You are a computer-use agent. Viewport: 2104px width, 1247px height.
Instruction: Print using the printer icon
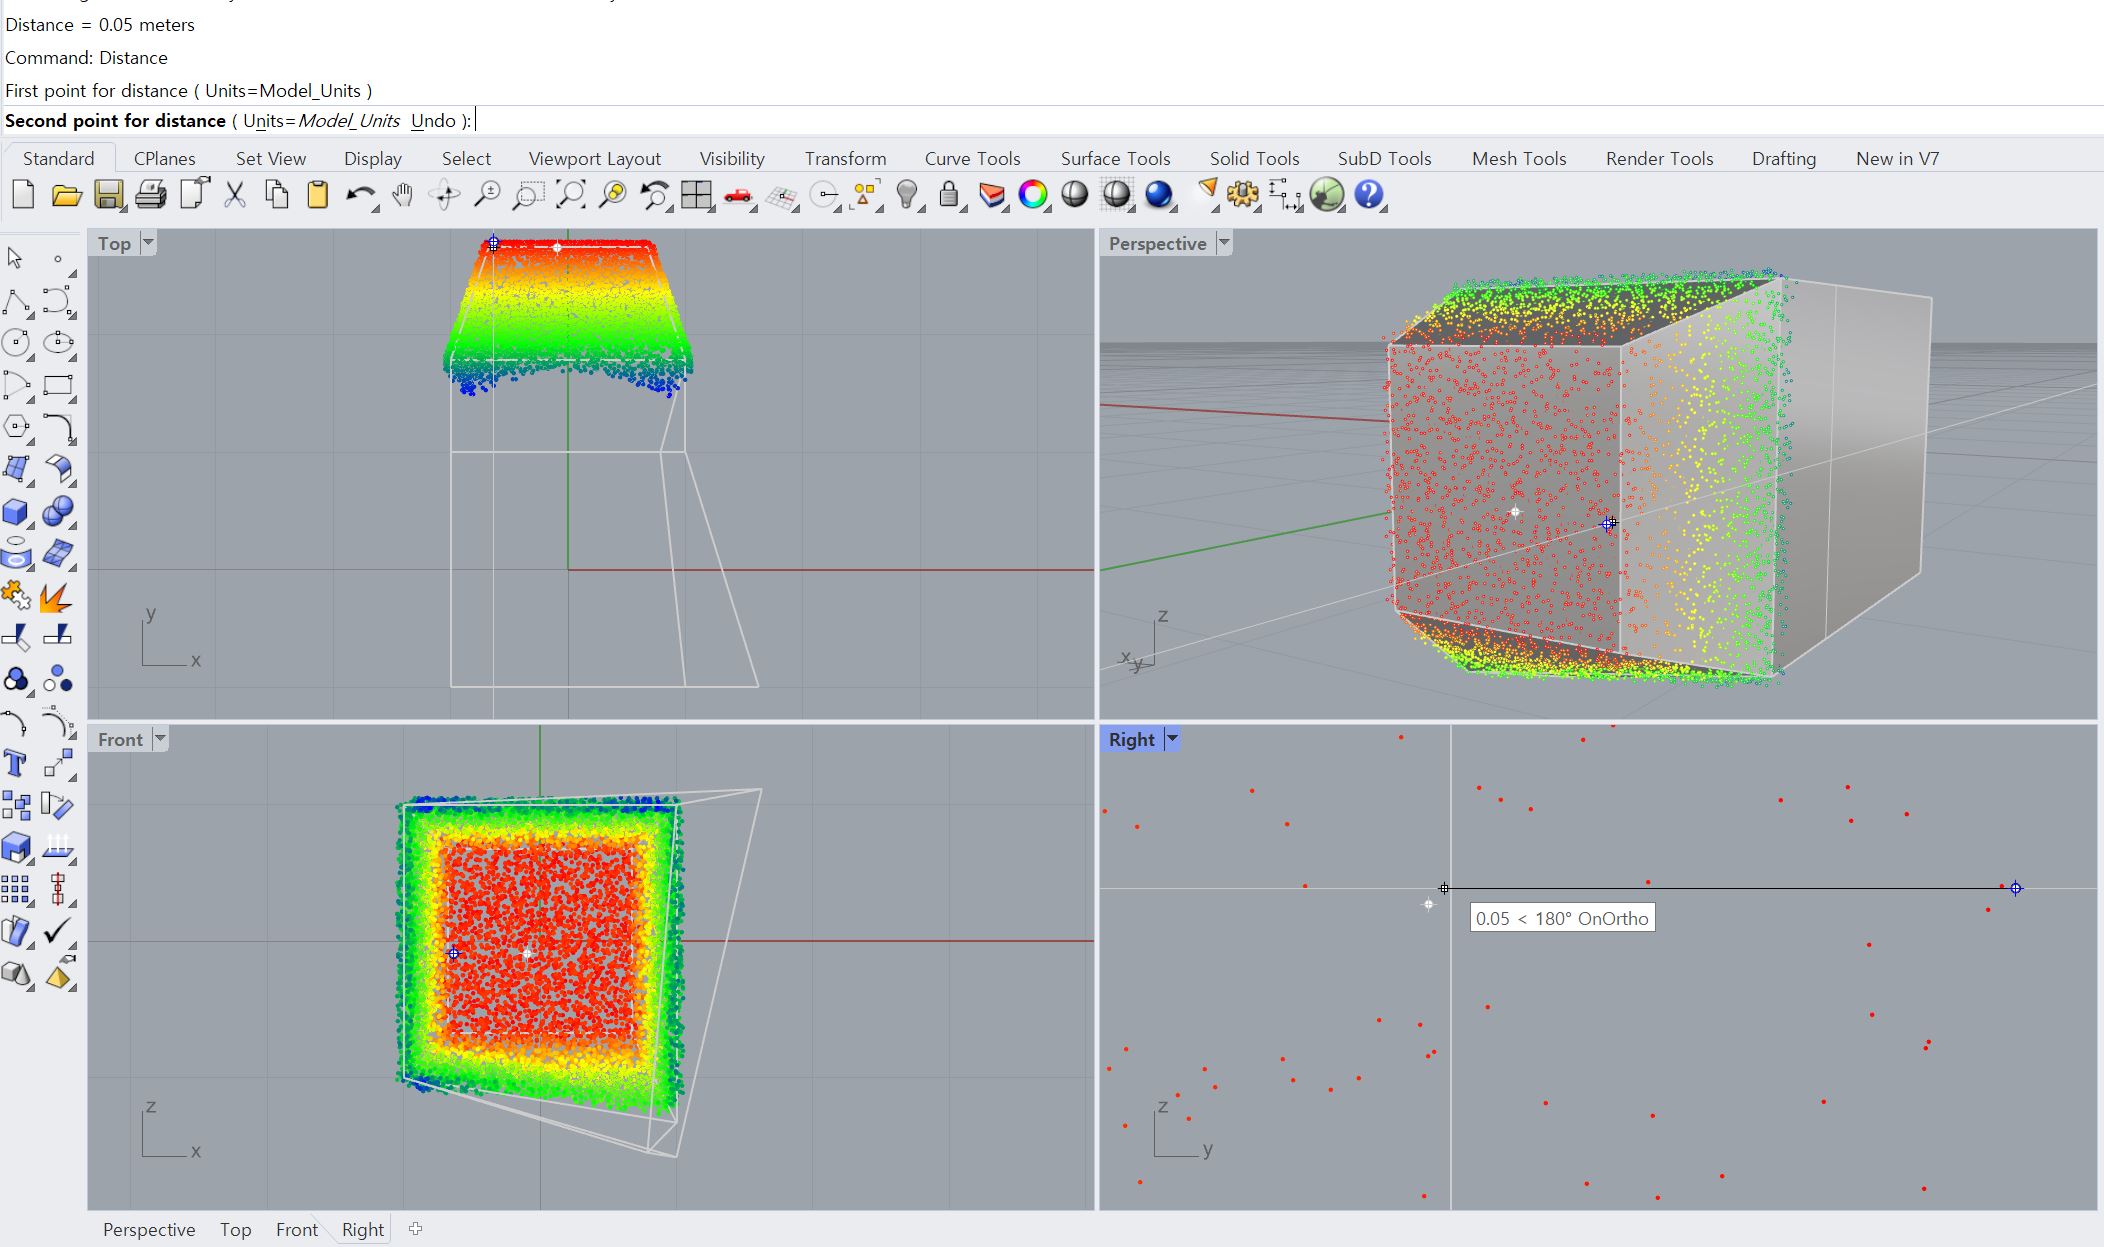click(150, 194)
